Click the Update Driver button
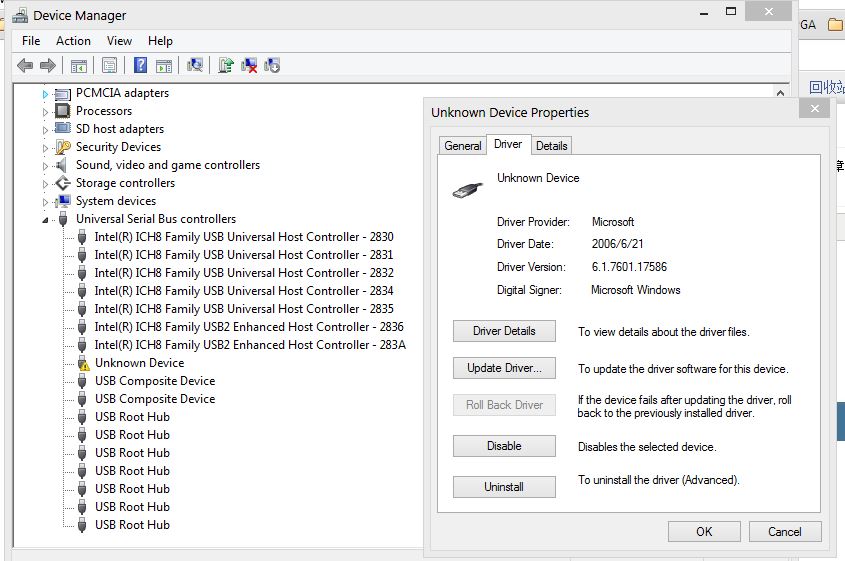 coord(504,368)
